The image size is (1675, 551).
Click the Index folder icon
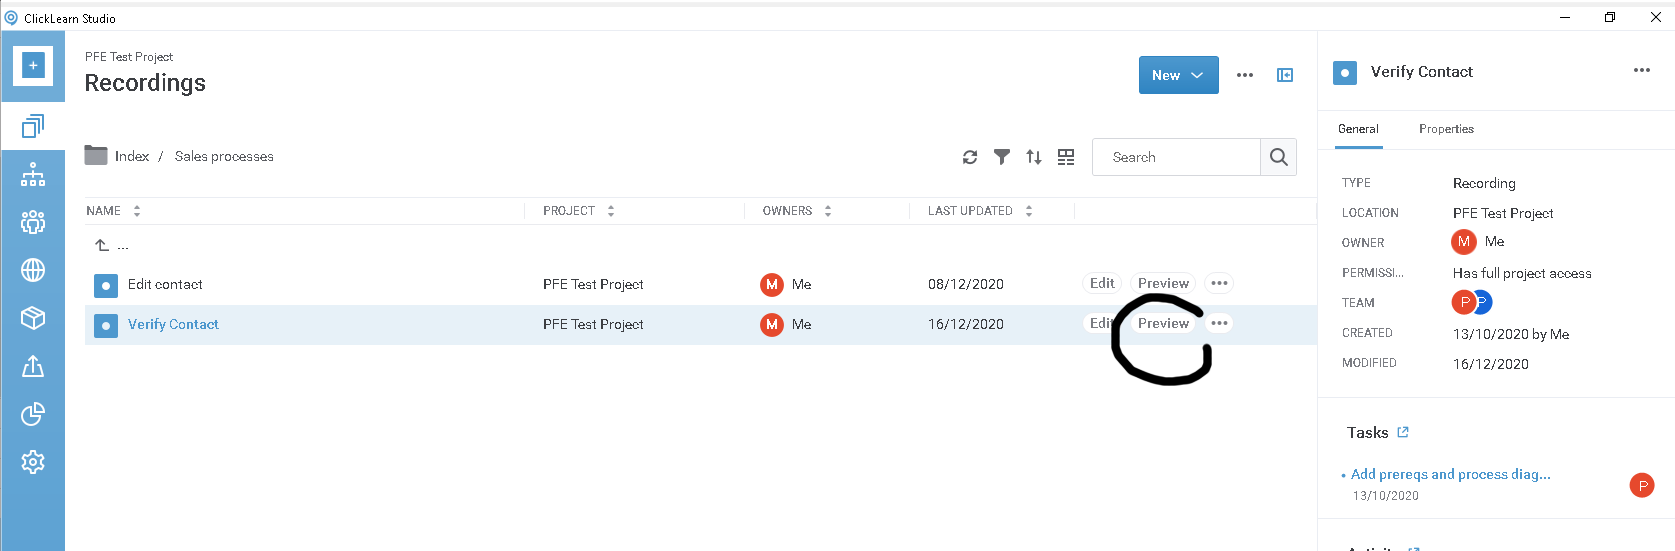(96, 155)
